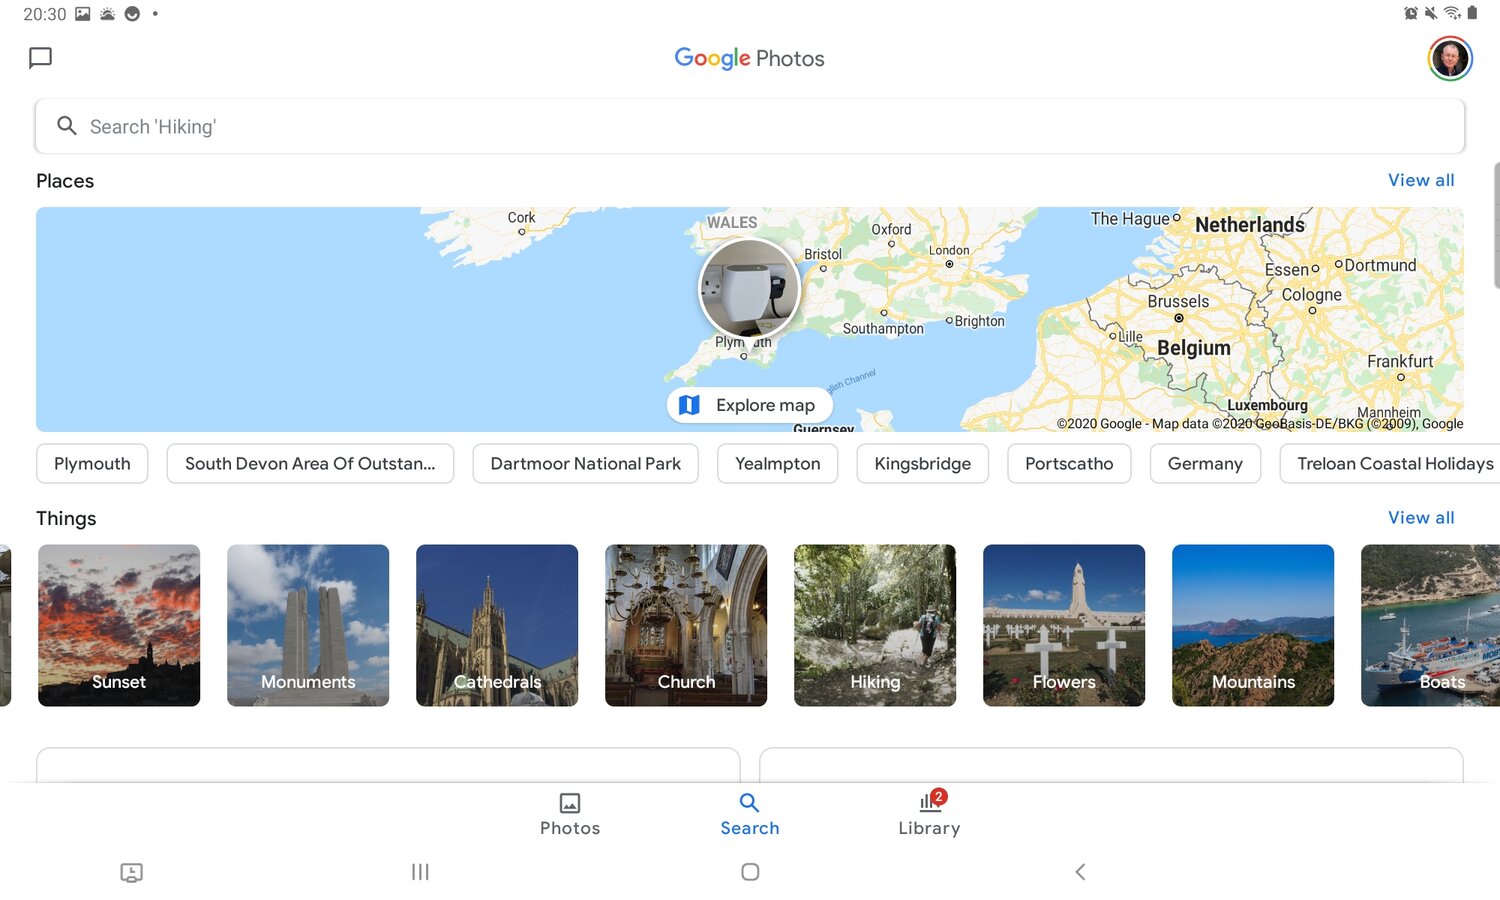This screenshot has height=900, width=1500.
Task: Open the Boats thumbnail
Action: click(x=1431, y=625)
